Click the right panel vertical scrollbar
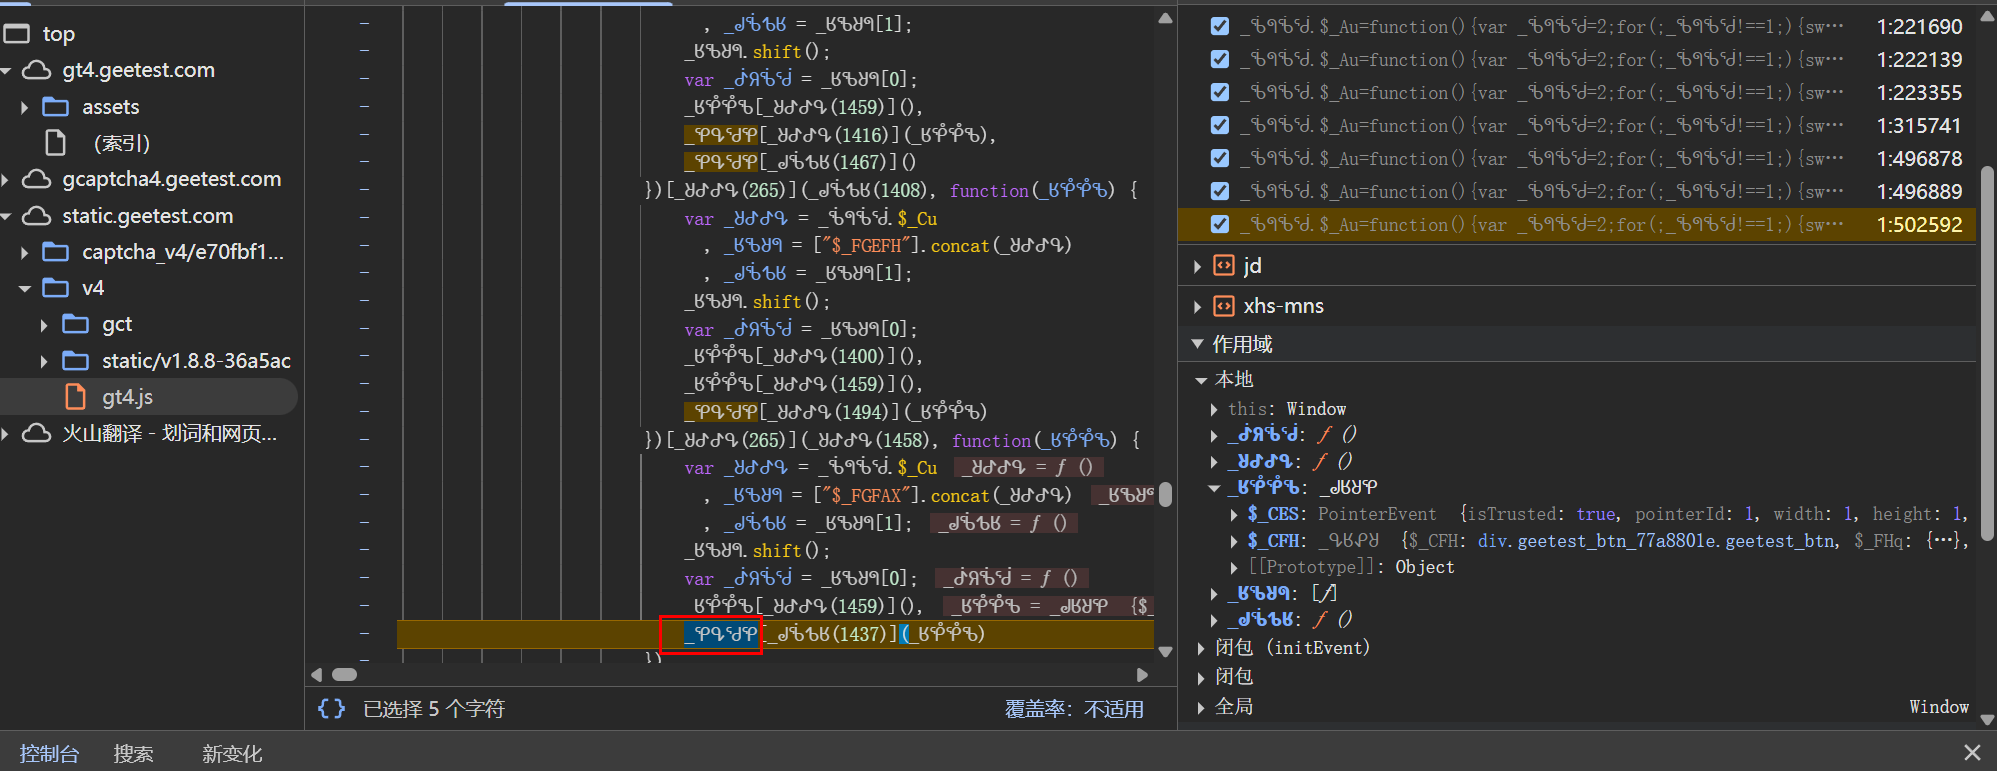 click(x=1987, y=355)
